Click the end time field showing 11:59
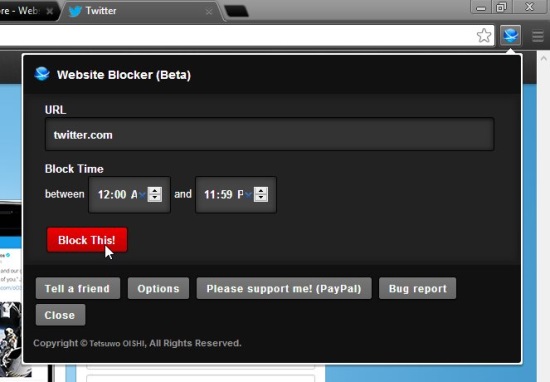Viewport: 550px width, 382px height. [x=236, y=195]
